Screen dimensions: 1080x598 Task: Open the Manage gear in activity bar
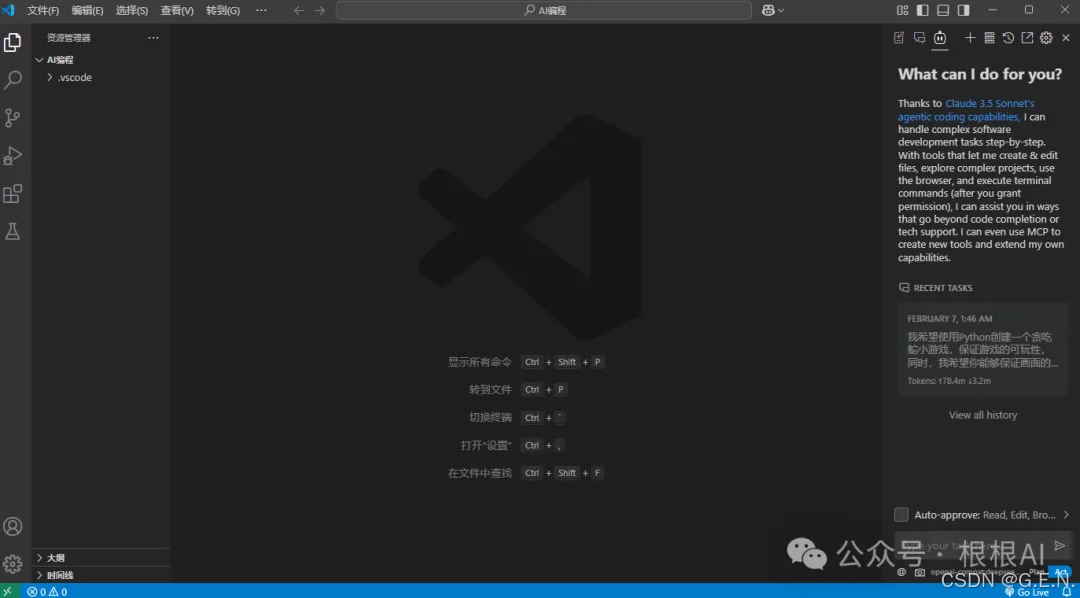tap(12, 564)
